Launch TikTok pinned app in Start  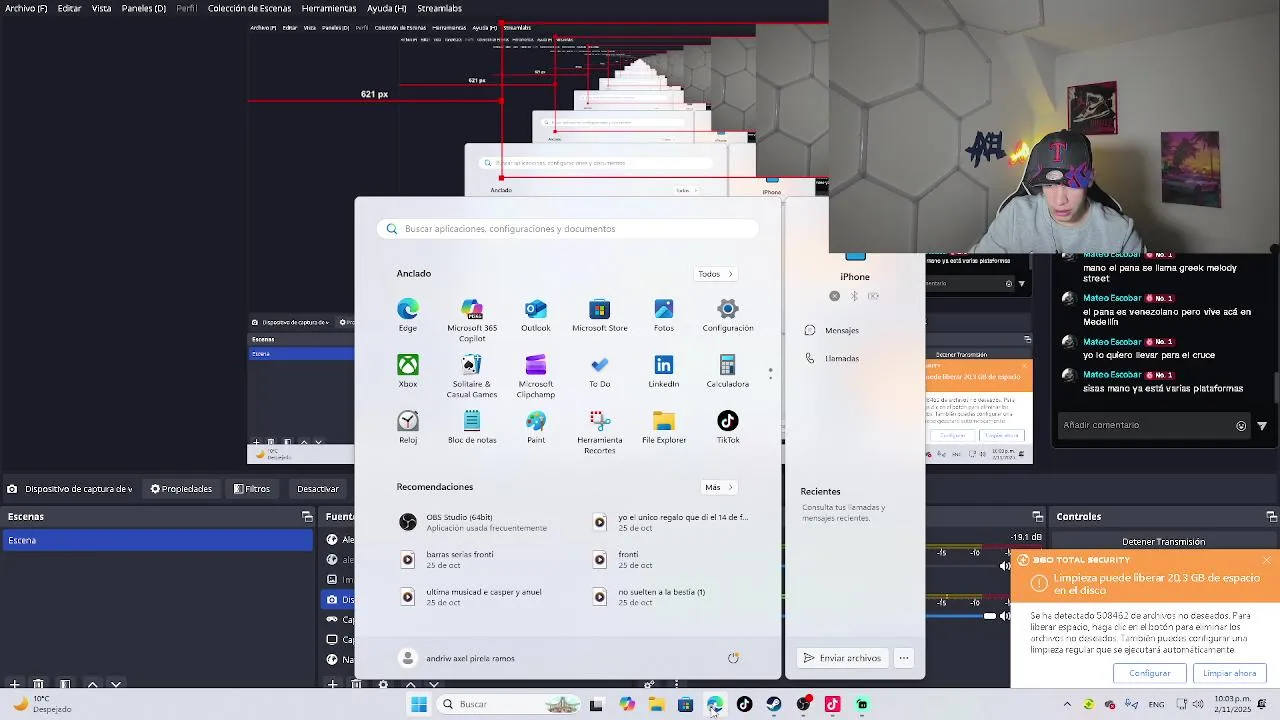[x=728, y=427]
